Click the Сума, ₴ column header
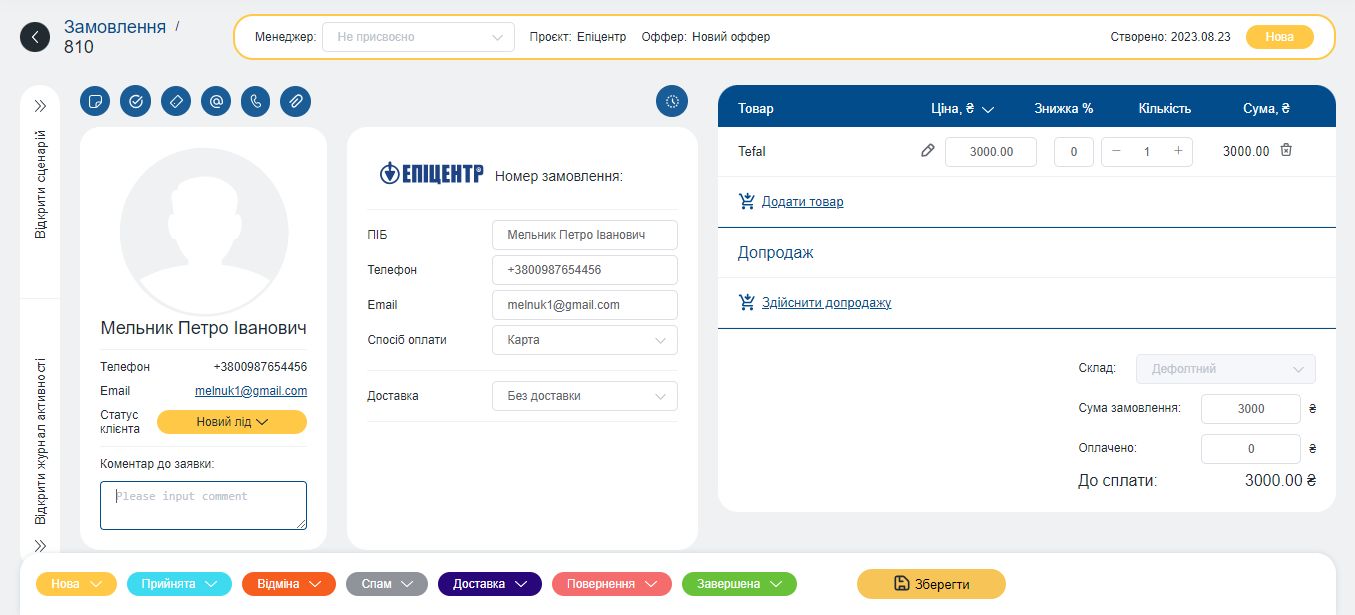This screenshot has height=615, width=1355. pyautogui.click(x=1266, y=109)
